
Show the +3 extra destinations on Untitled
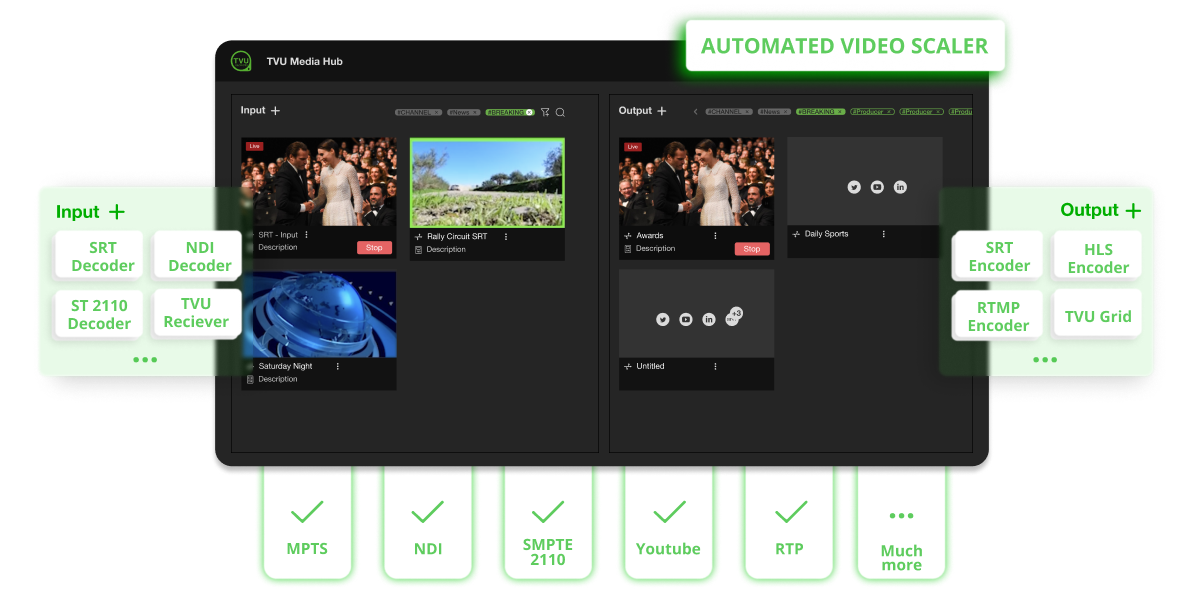pyautogui.click(x=734, y=315)
